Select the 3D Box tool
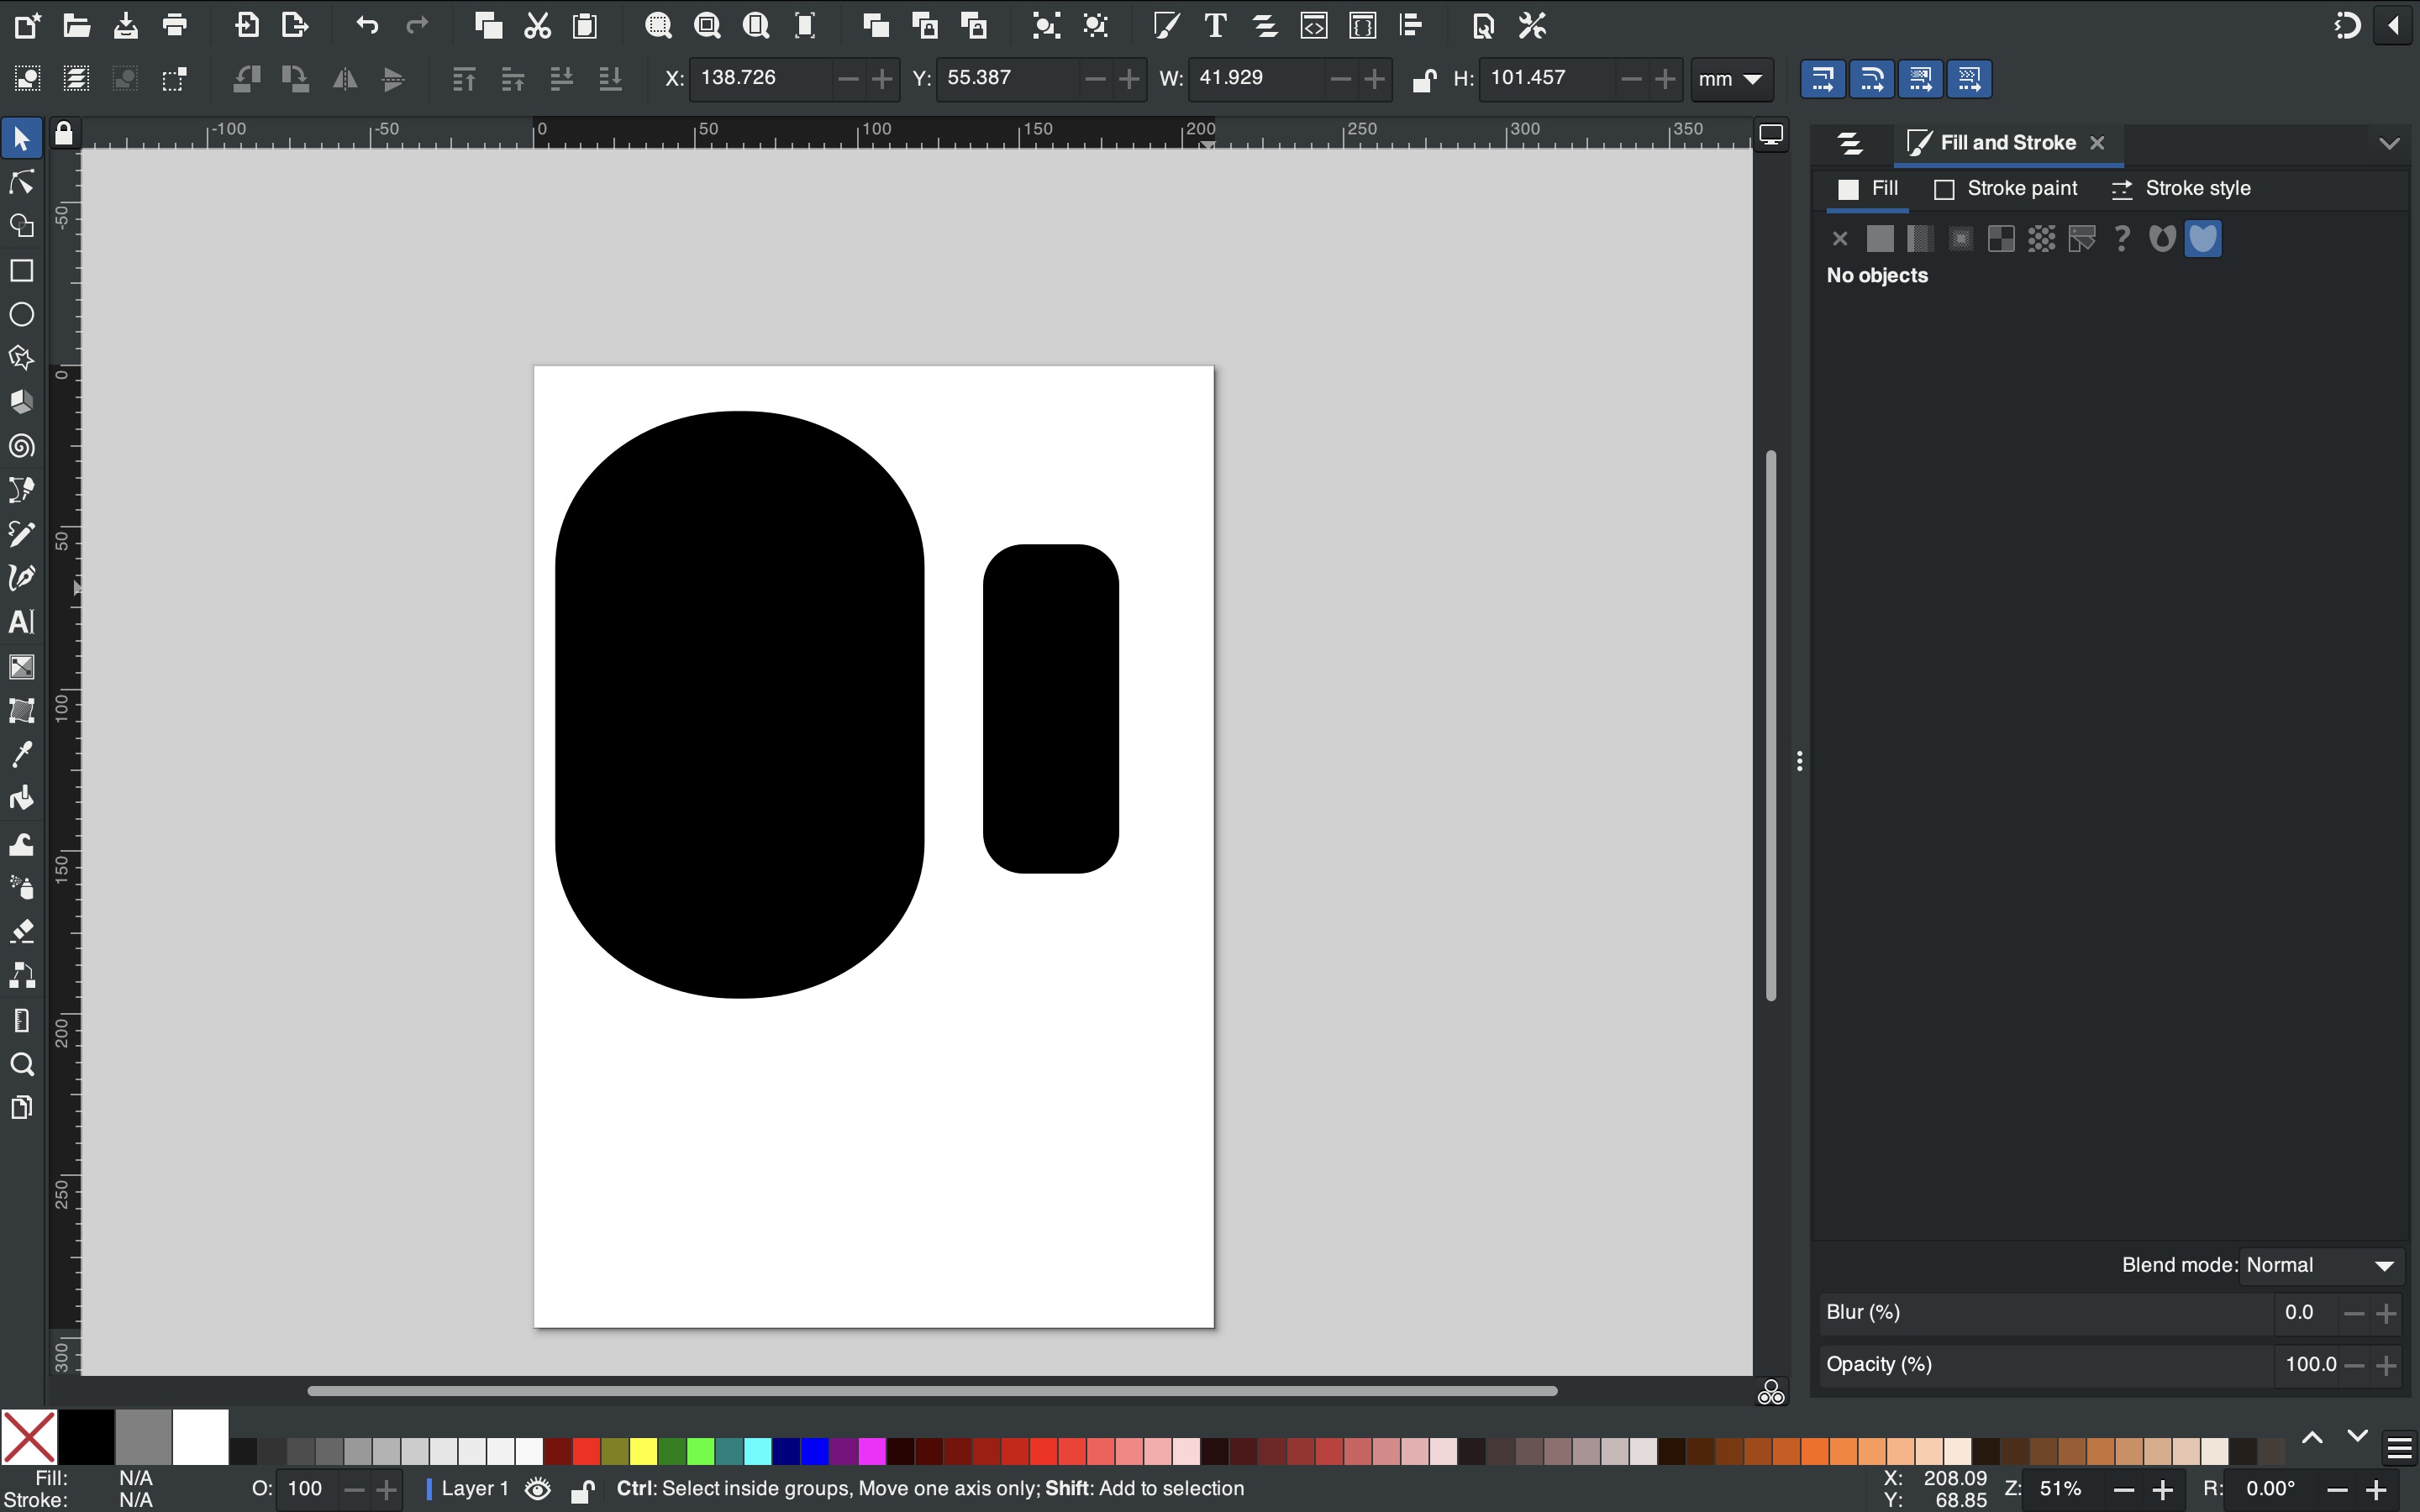The image size is (2420, 1512). click(21, 402)
